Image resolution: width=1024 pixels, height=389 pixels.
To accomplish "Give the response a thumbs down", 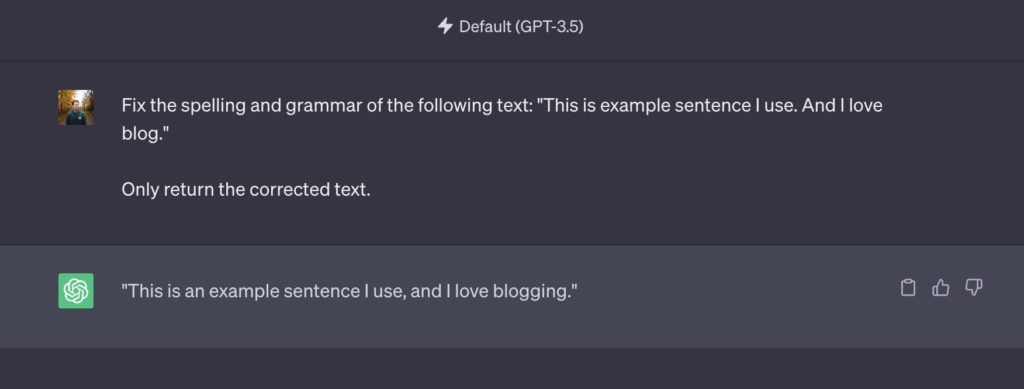I will tap(974, 288).
